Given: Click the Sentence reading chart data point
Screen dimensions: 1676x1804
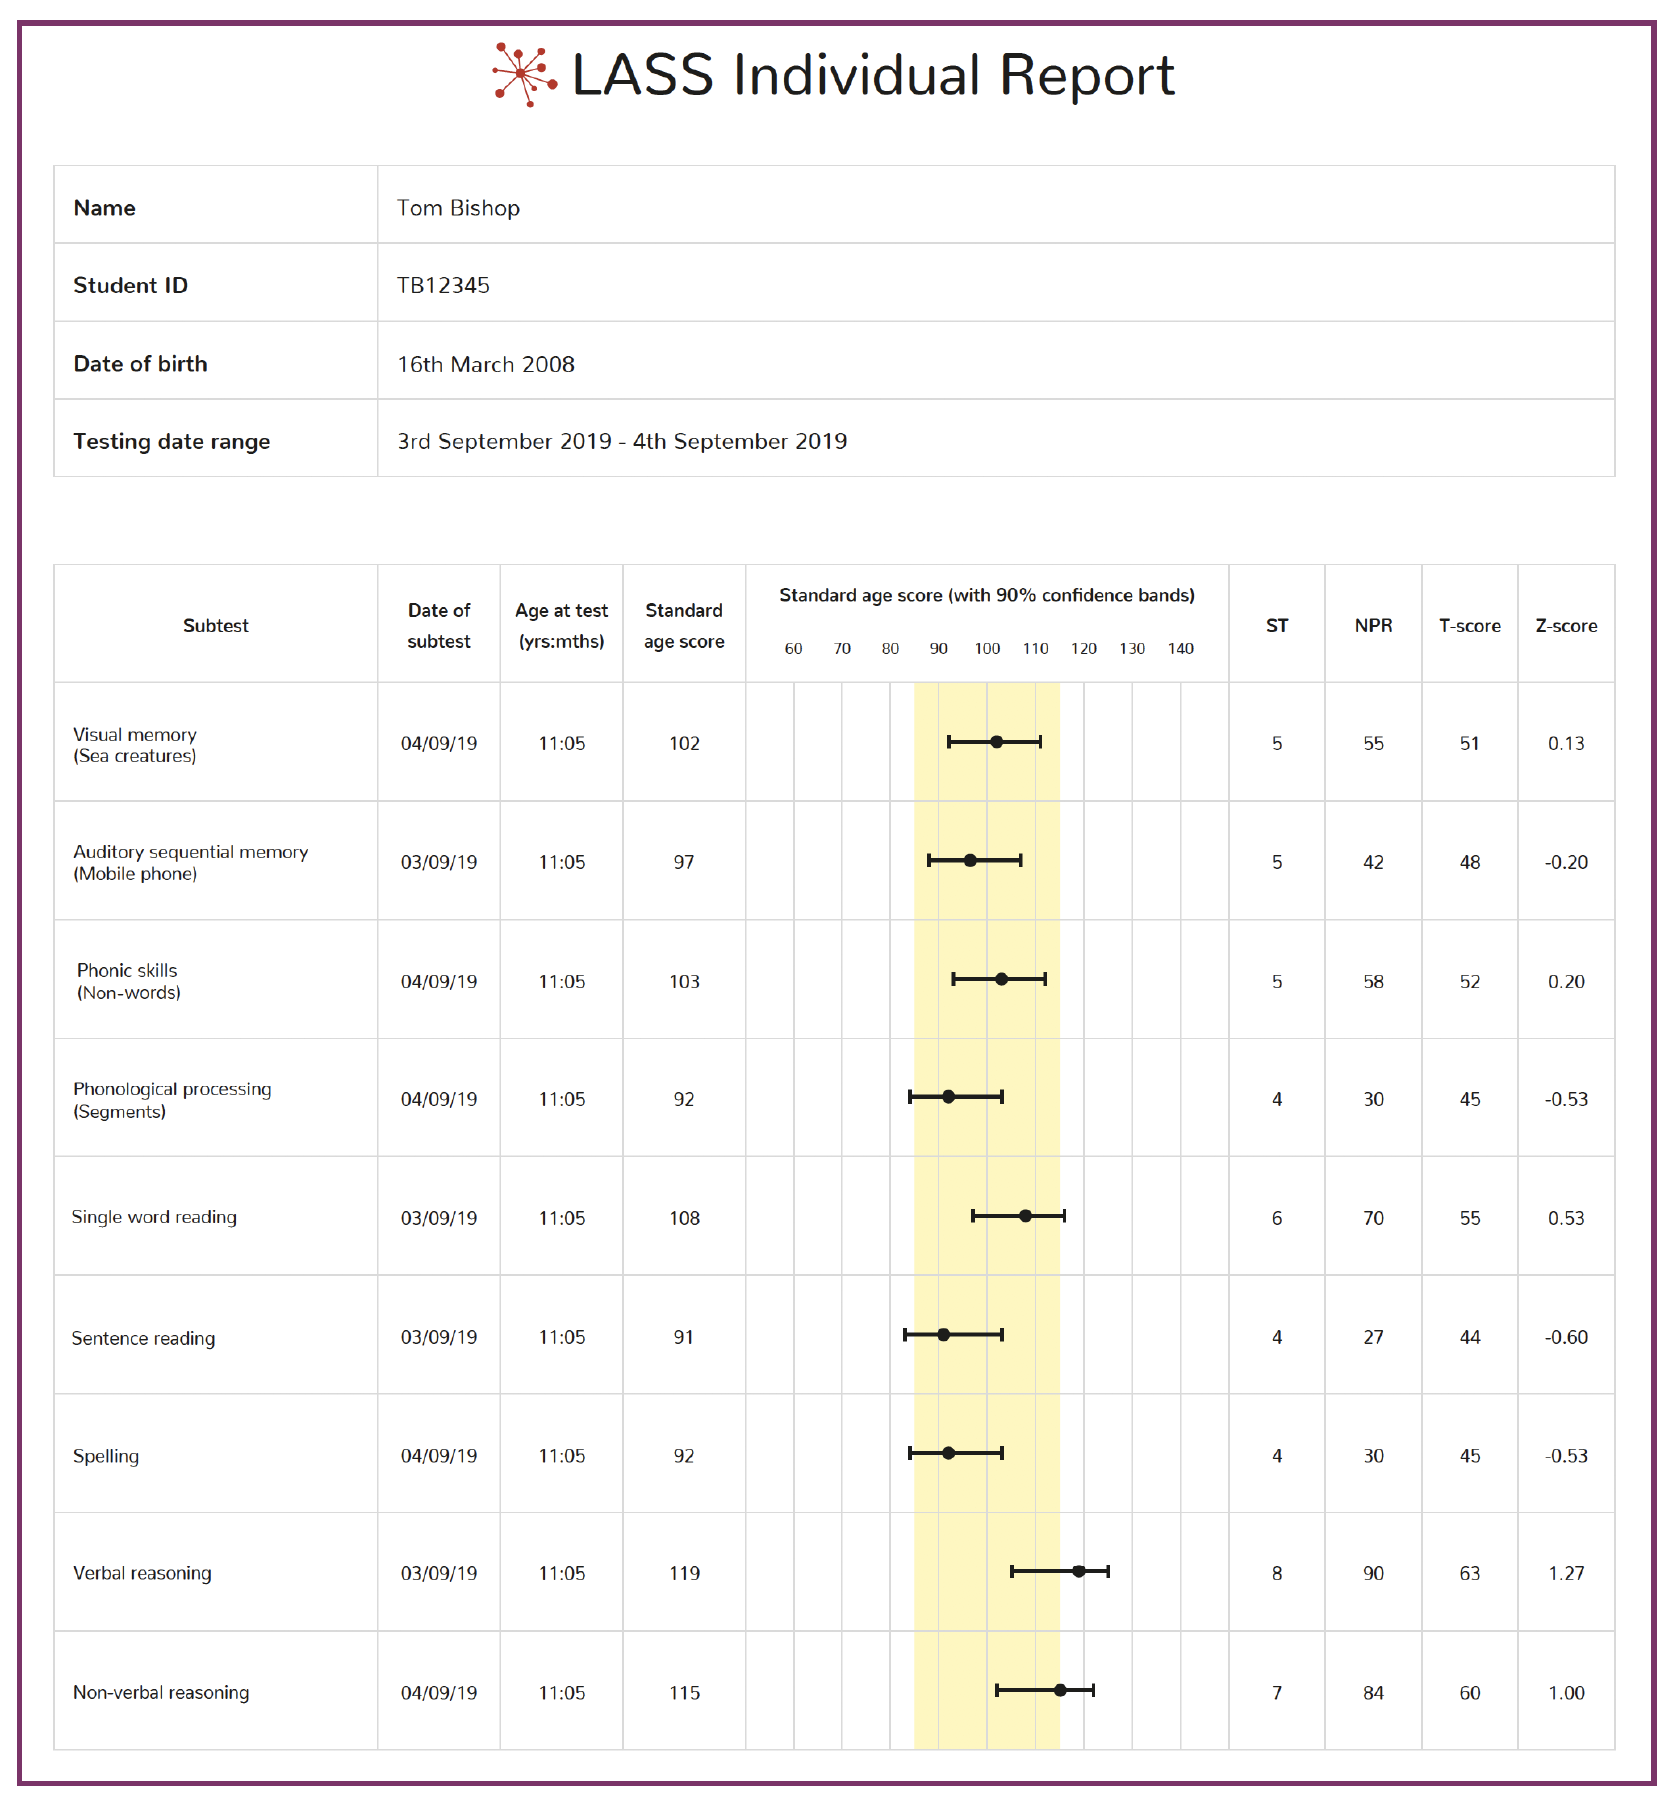Looking at the screenshot, I should tap(943, 1335).
